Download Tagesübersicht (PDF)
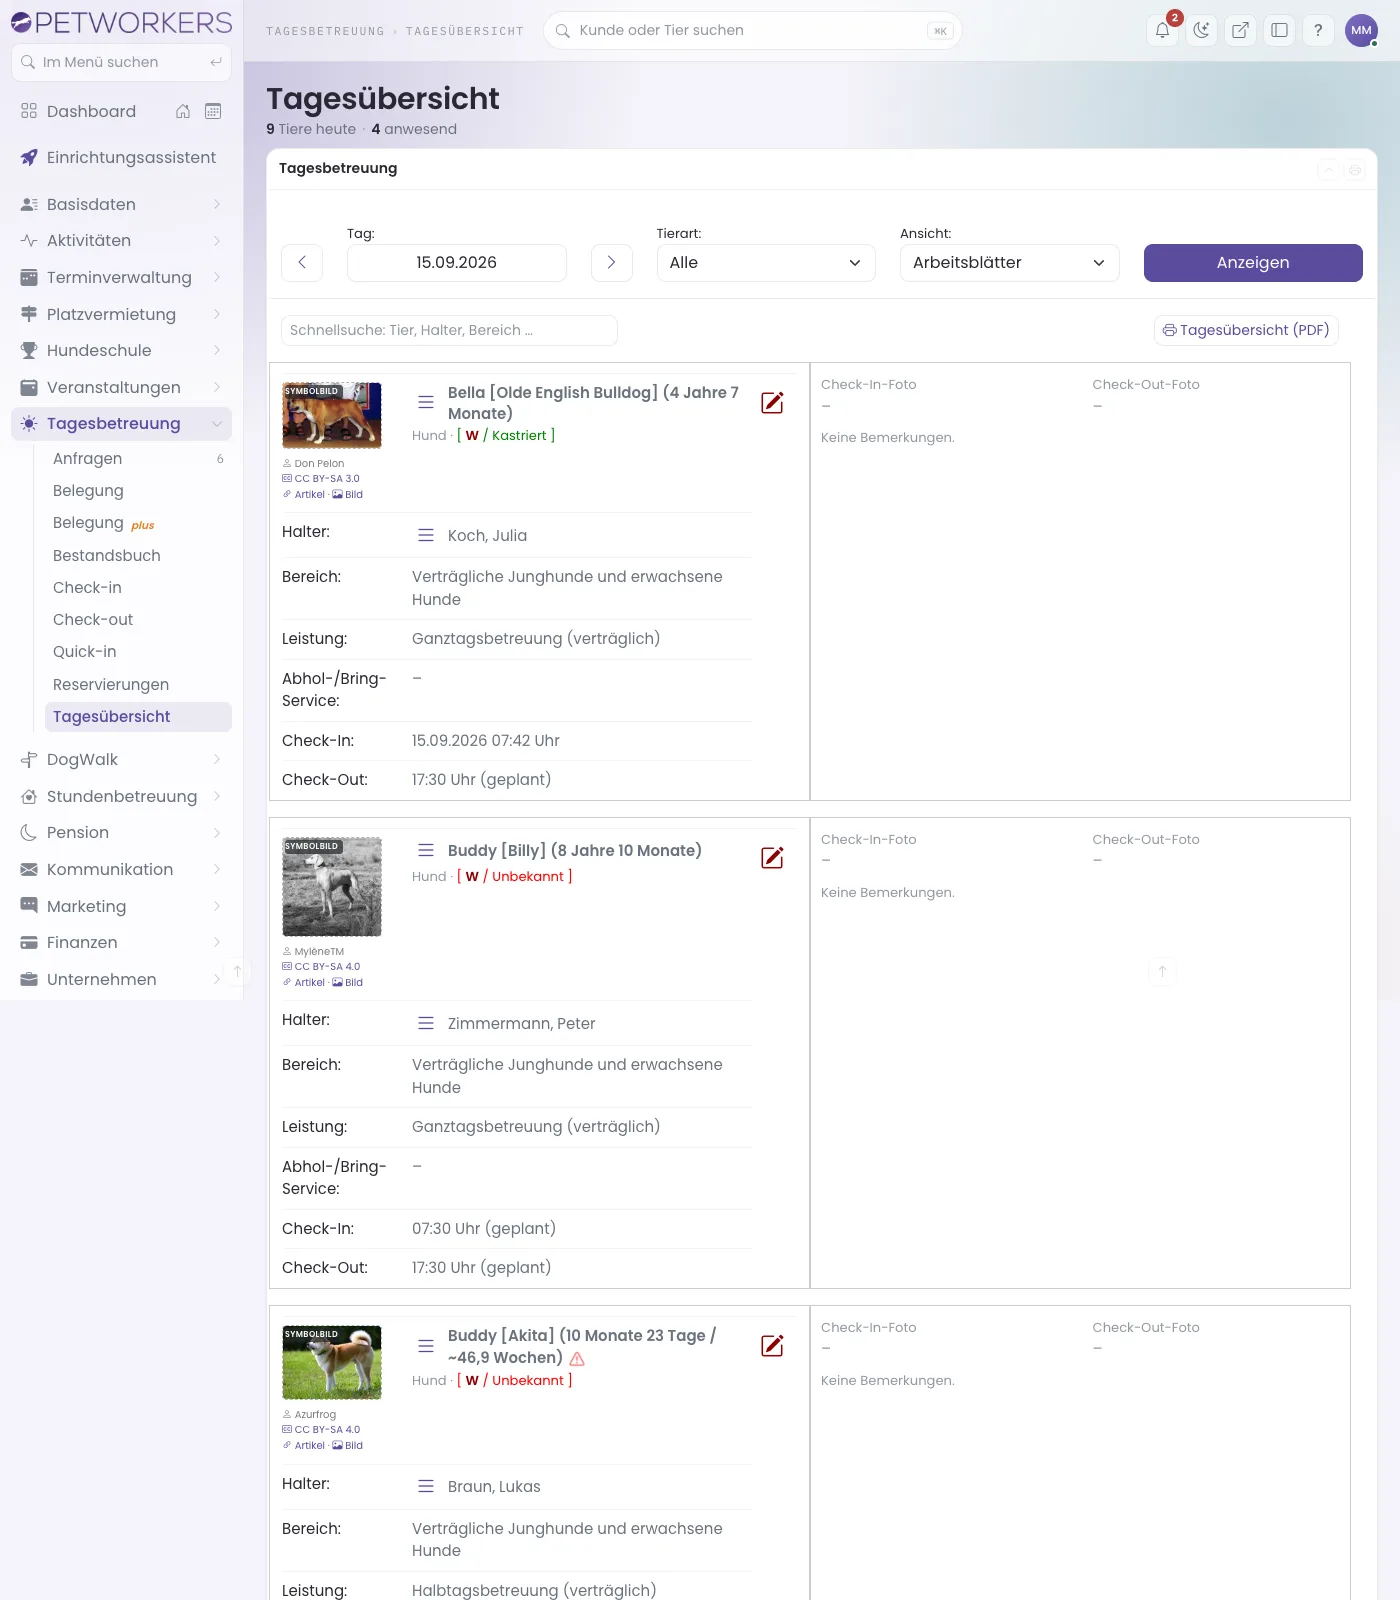The image size is (1400, 1600). tap(1246, 330)
